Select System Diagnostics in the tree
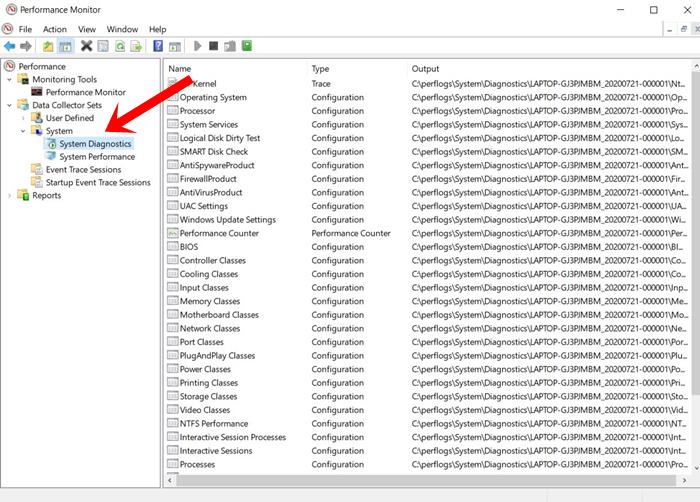This screenshot has height=502, width=700. pos(95,144)
